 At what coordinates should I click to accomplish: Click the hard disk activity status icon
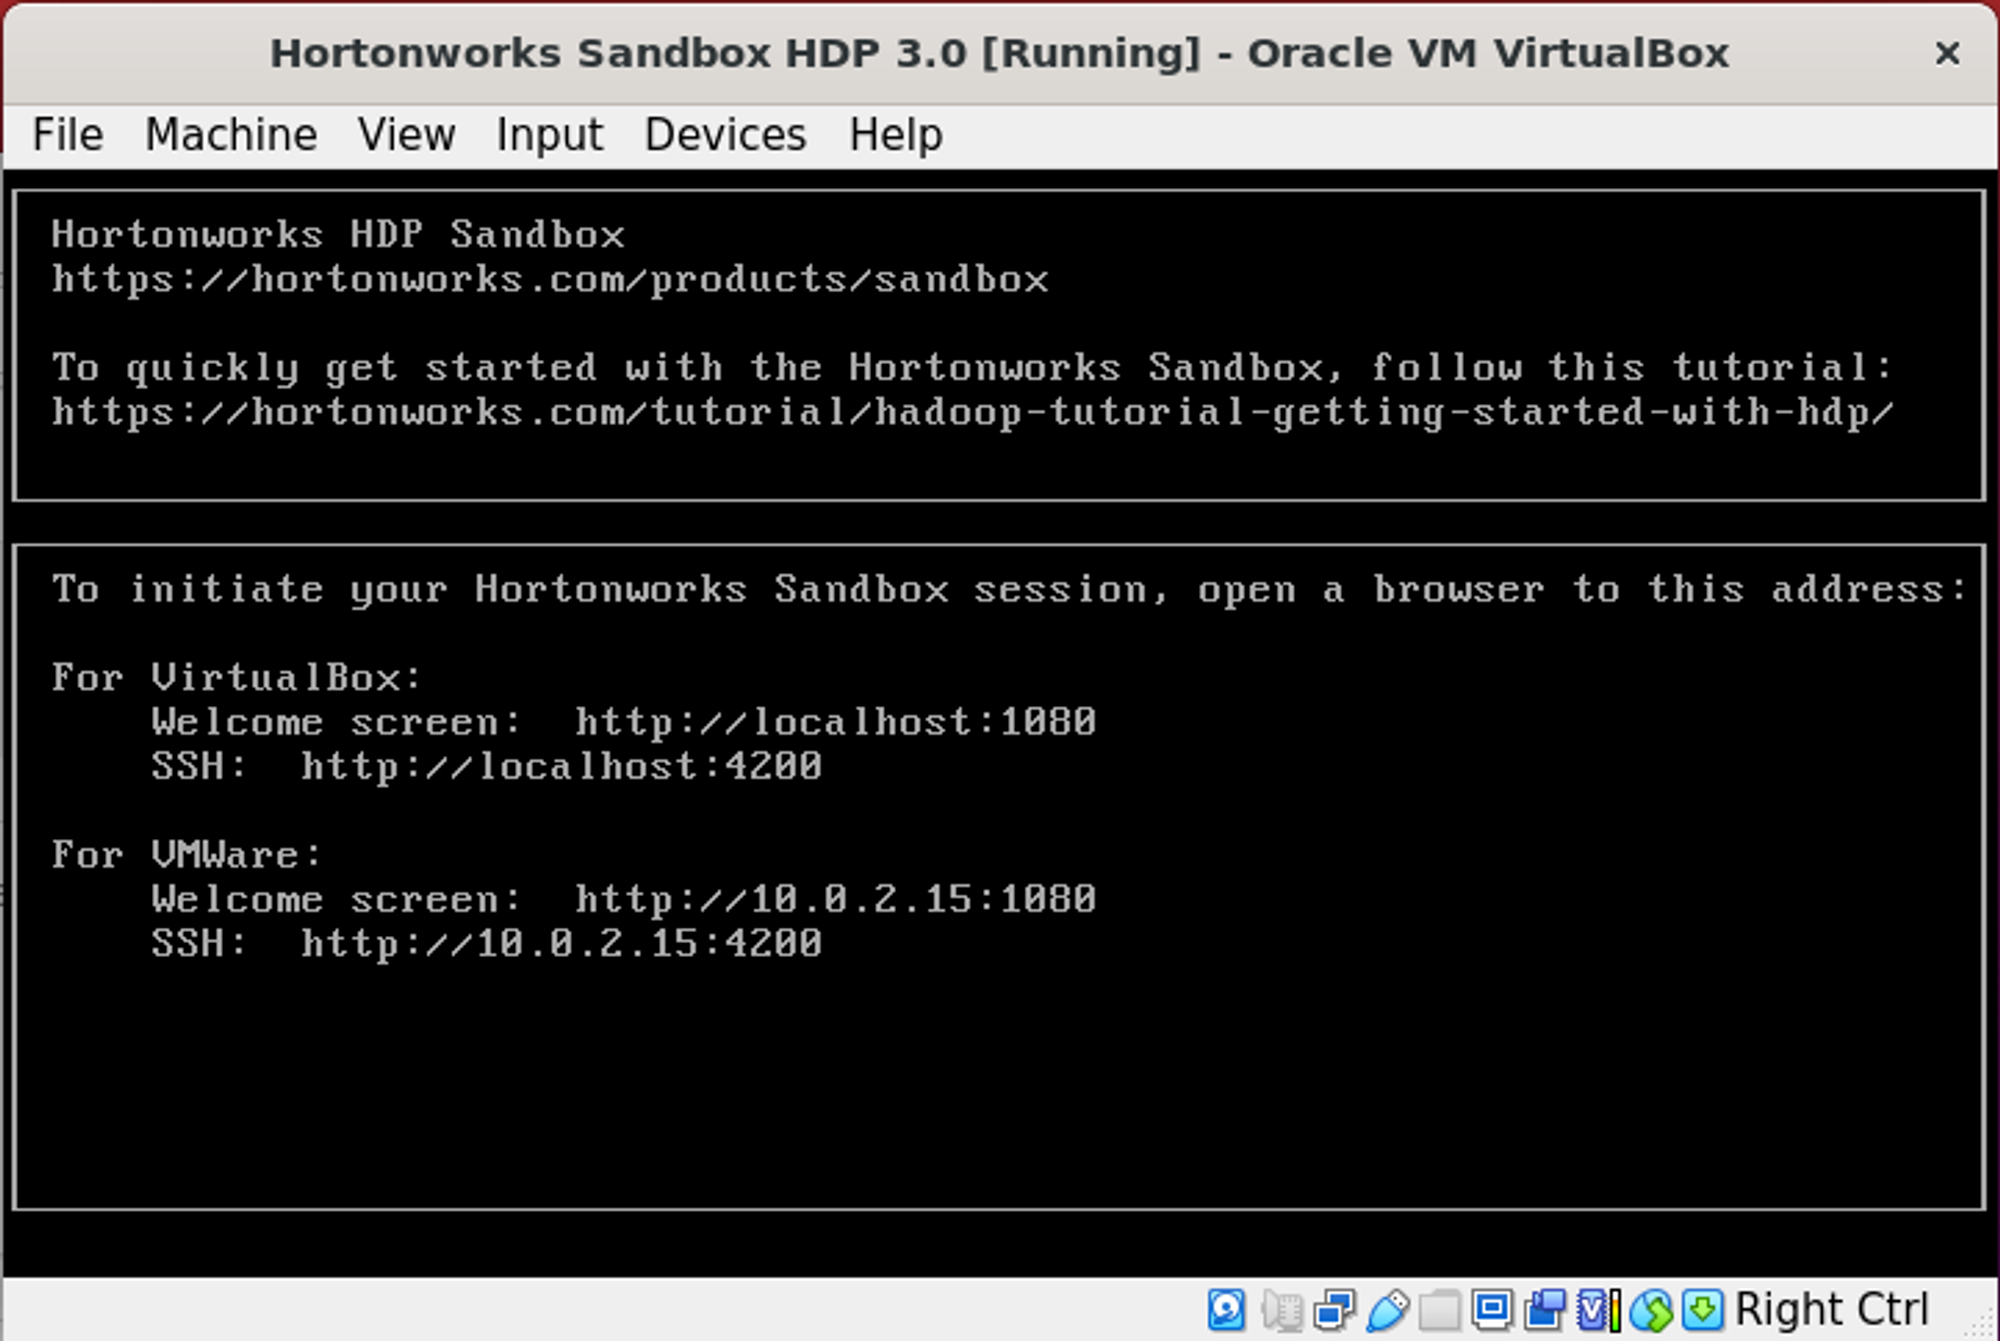point(1226,1309)
